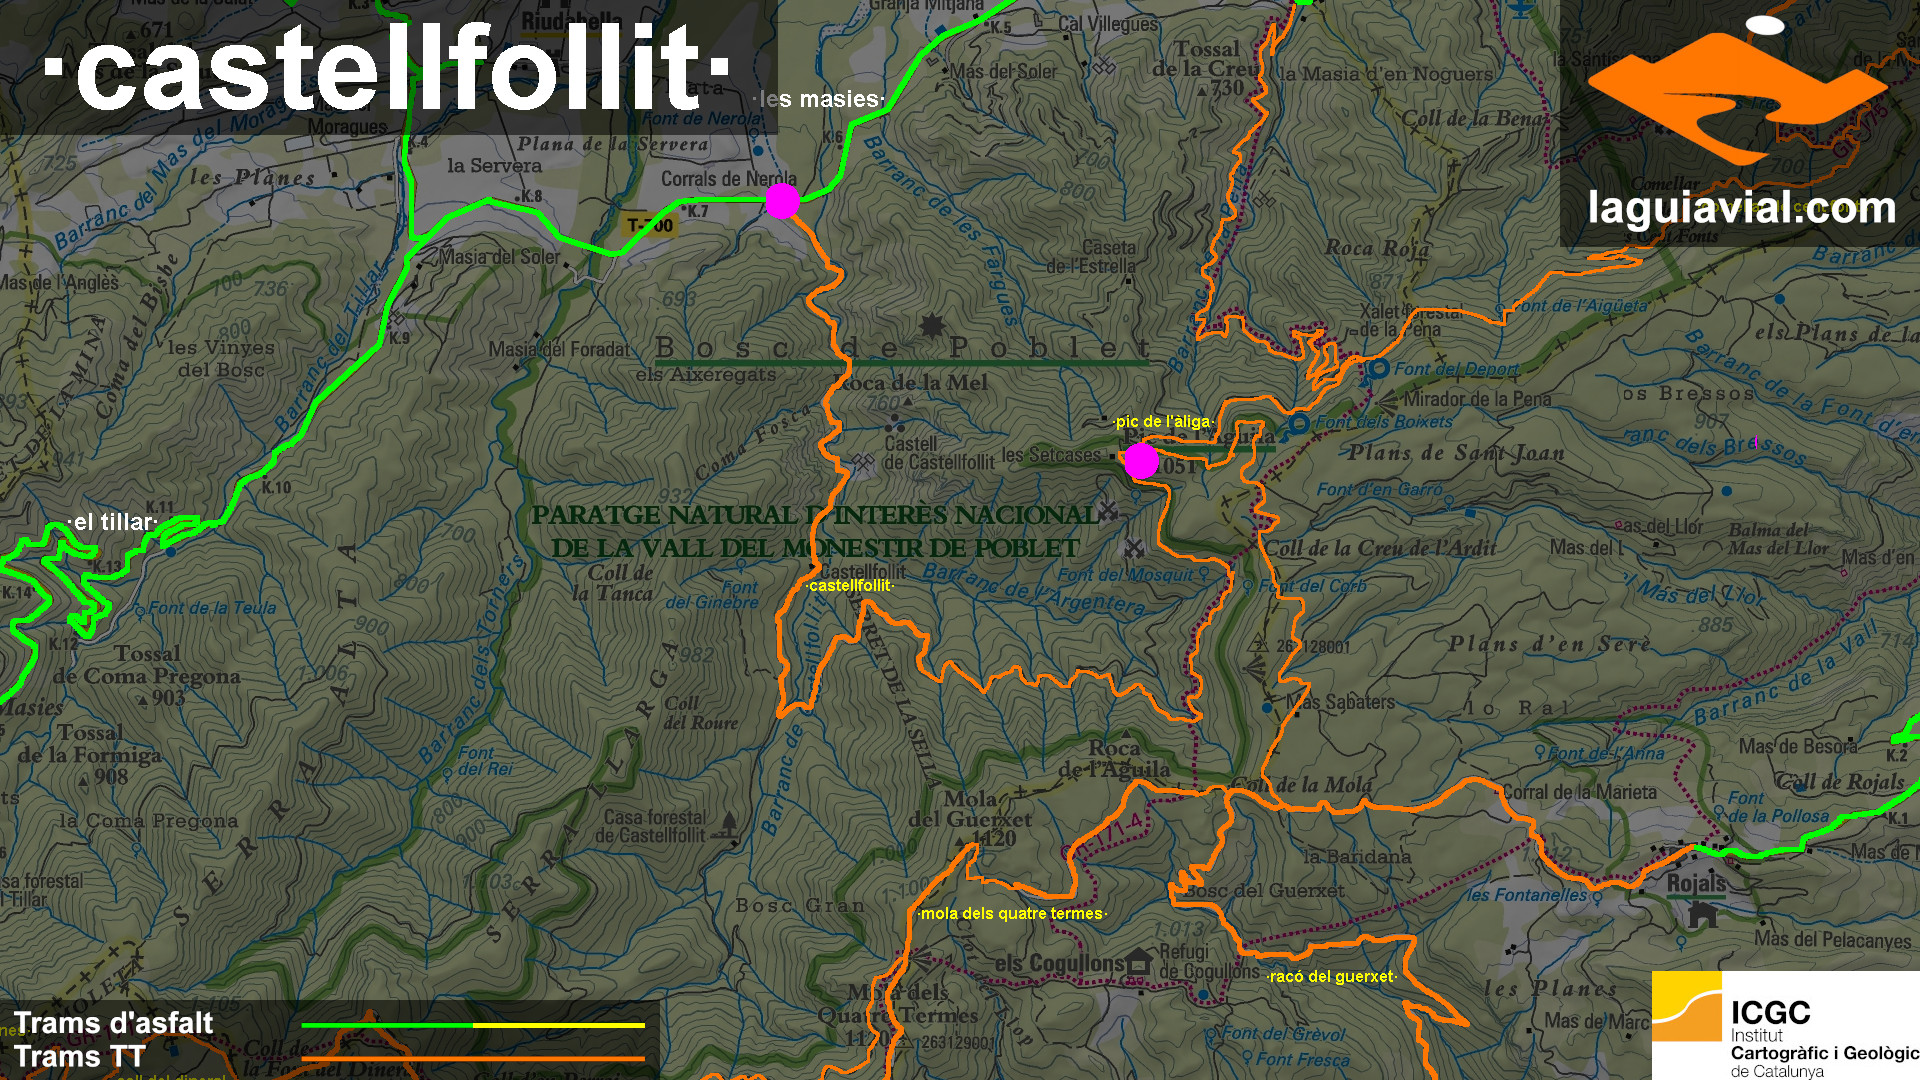This screenshot has height=1080, width=1920.
Task: Click the Font del Deport spring icon
Action: tap(1379, 370)
